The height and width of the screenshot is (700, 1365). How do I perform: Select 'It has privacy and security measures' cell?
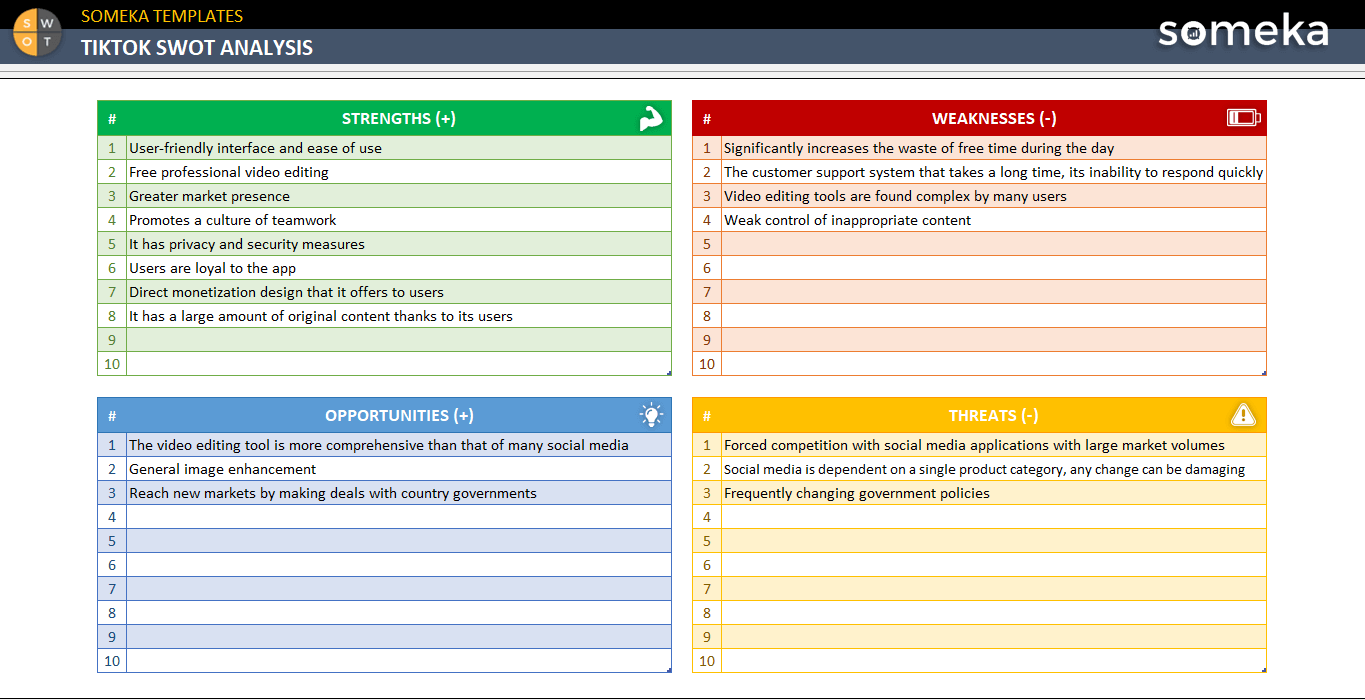(399, 244)
